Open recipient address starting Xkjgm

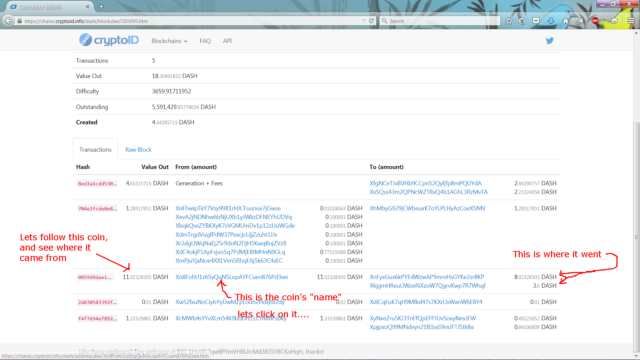427,285
